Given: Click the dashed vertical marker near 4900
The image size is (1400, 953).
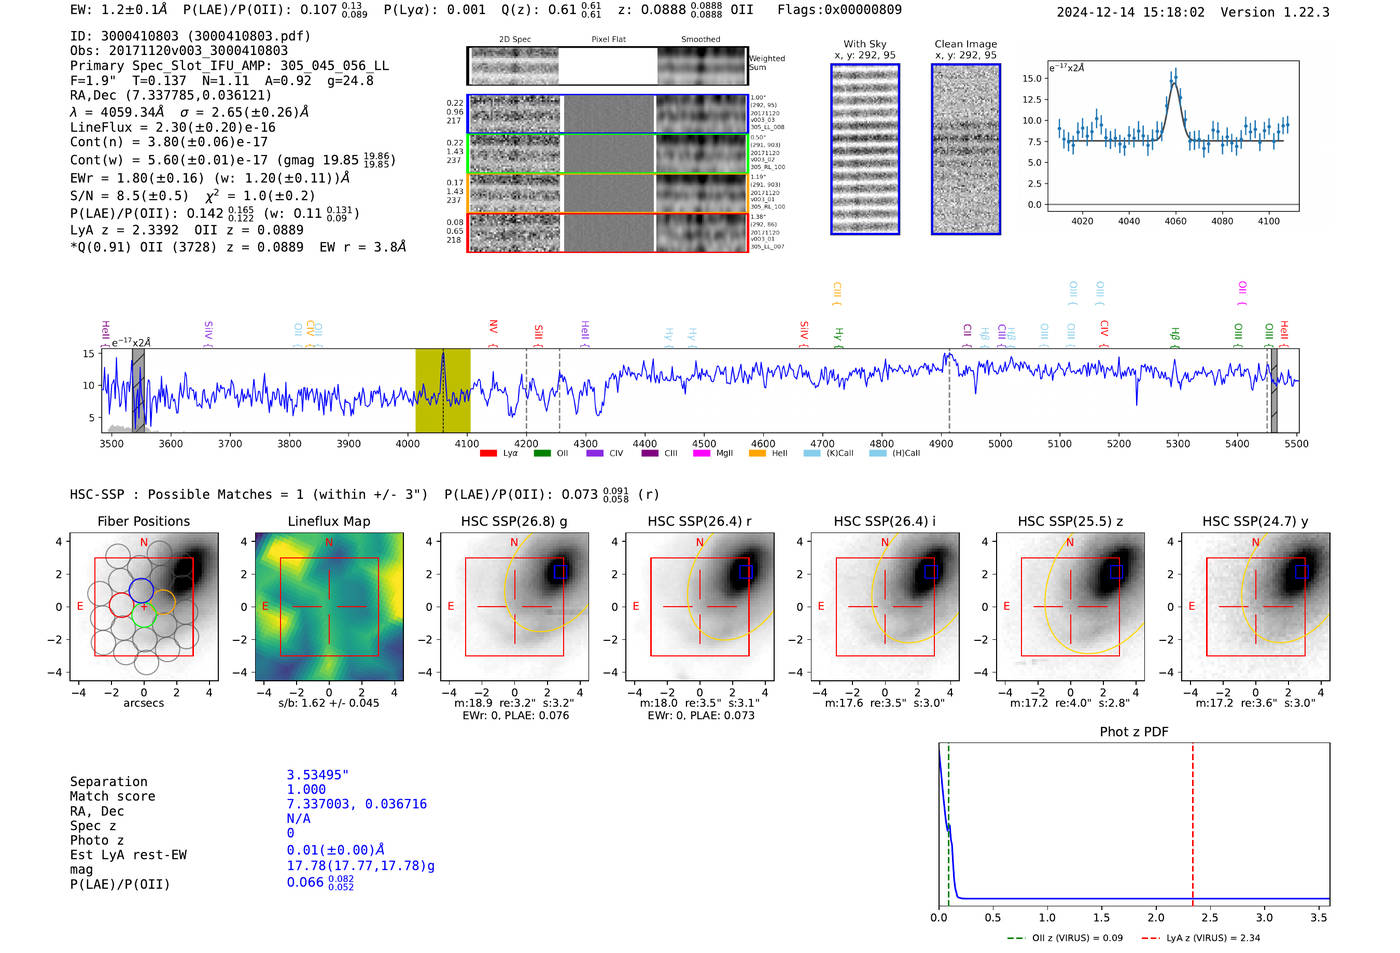Looking at the screenshot, I should pyautogui.click(x=949, y=391).
